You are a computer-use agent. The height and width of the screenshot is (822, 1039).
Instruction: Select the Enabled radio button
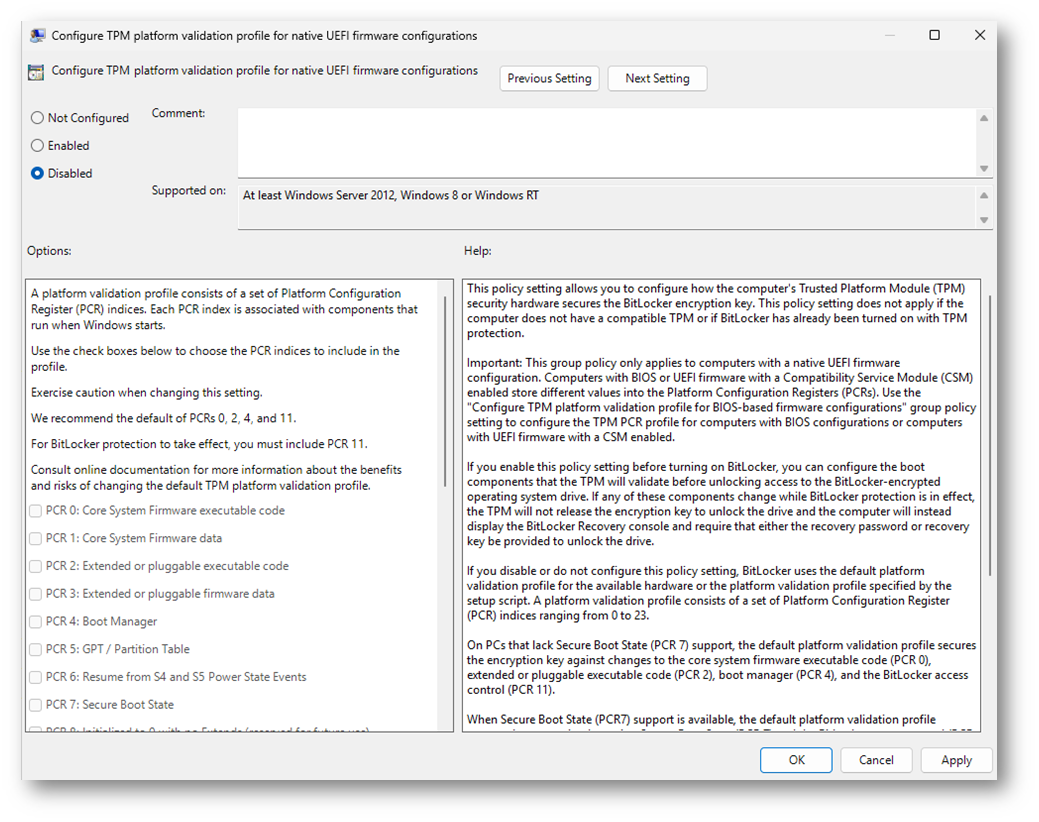(38, 146)
